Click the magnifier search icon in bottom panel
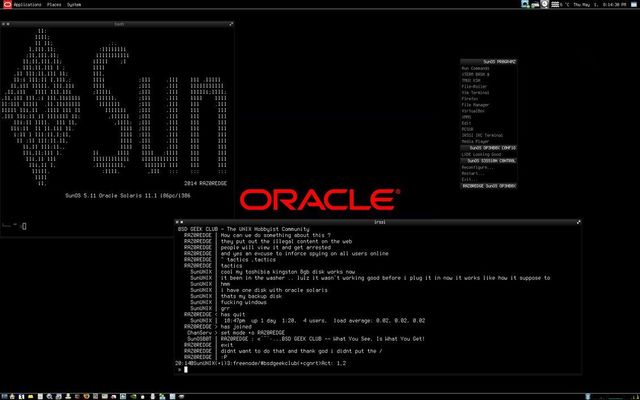640x400 pixels. (49, 396)
